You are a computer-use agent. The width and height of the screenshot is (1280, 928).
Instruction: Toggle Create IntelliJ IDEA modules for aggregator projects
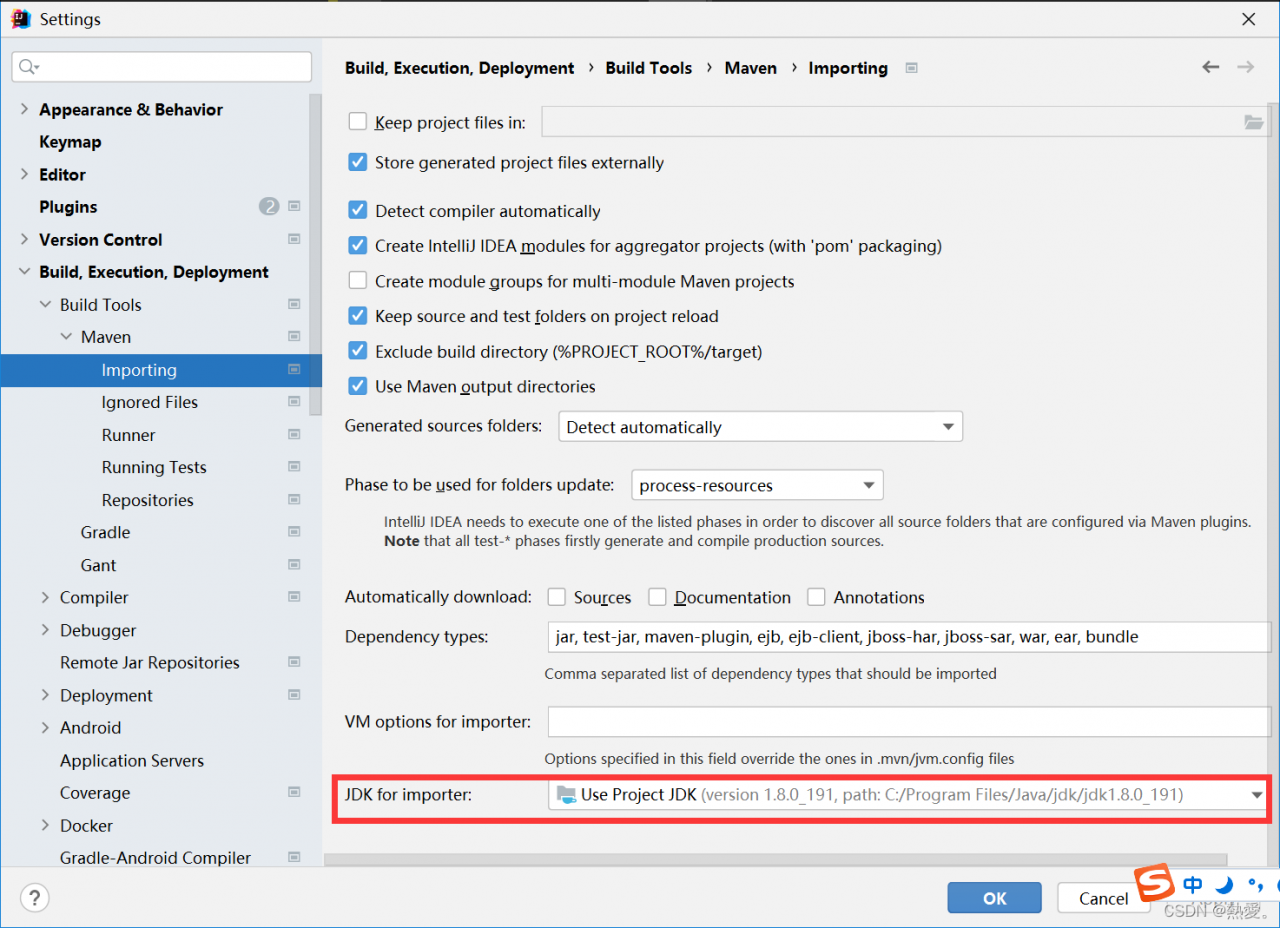(357, 246)
